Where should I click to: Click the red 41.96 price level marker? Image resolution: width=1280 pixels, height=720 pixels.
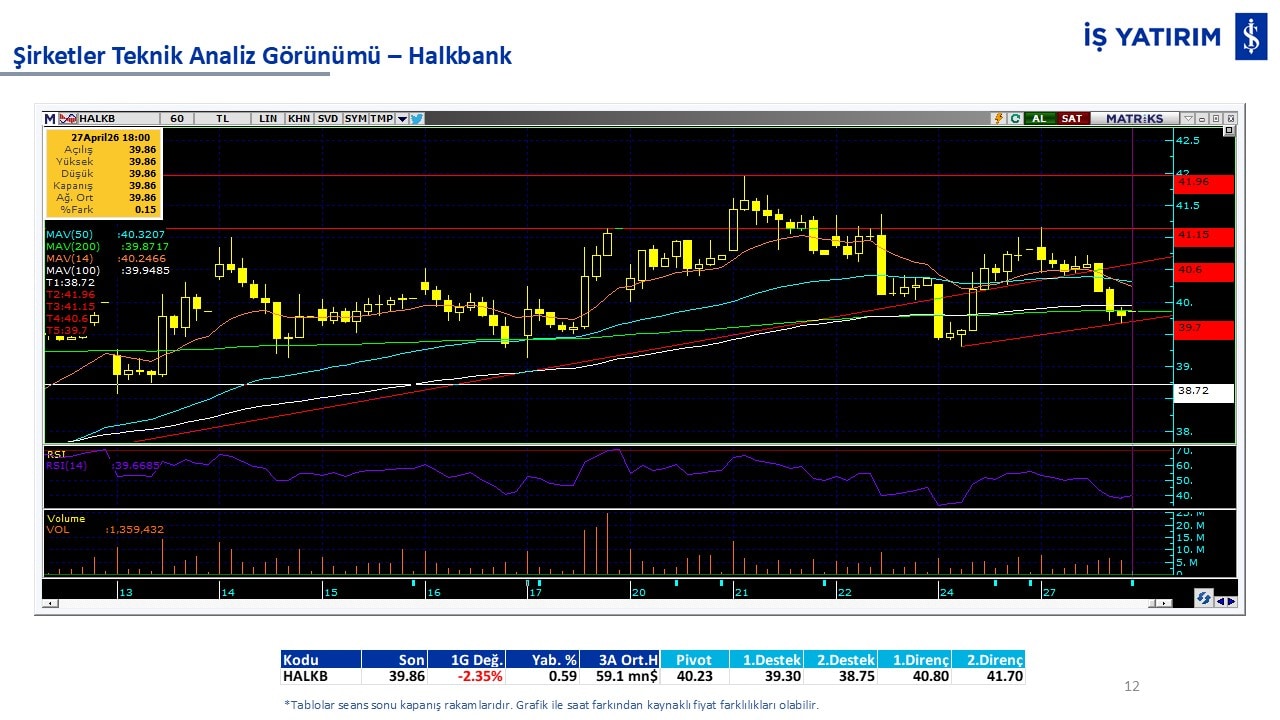[x=1204, y=183]
